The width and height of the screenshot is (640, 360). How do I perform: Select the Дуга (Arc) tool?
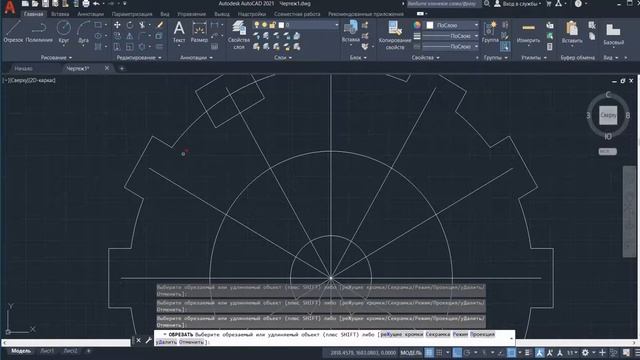[x=83, y=32]
